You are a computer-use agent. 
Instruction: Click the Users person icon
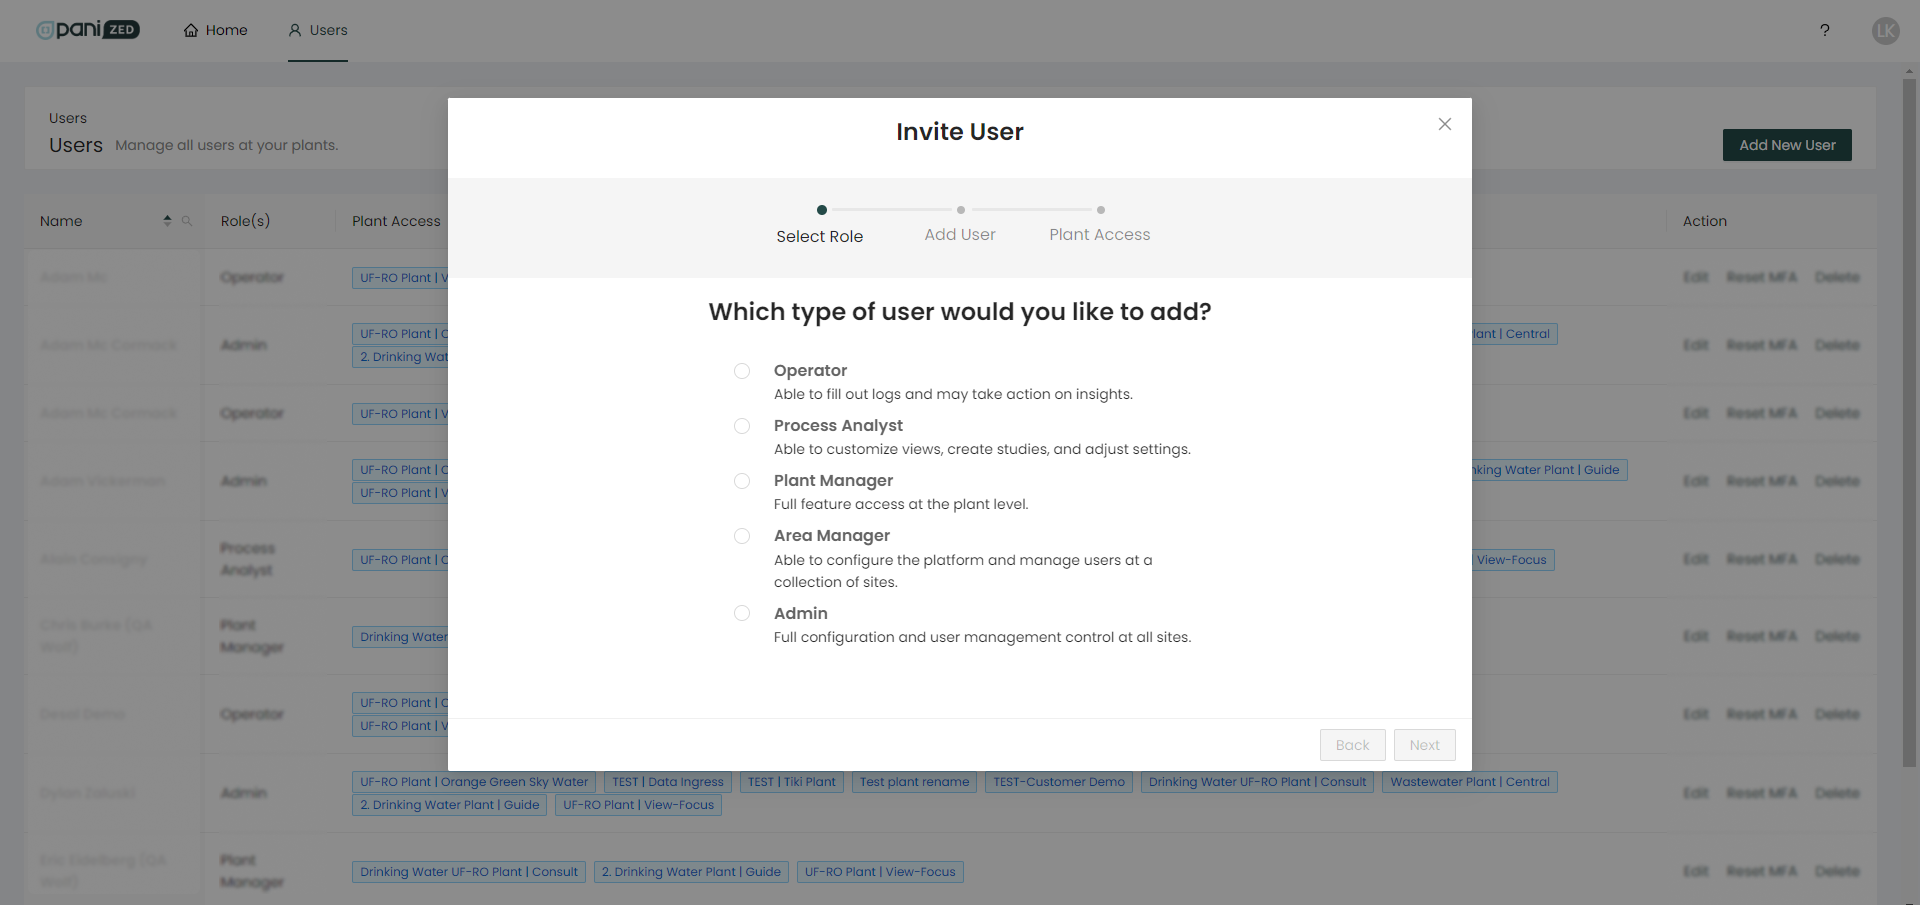click(x=295, y=30)
